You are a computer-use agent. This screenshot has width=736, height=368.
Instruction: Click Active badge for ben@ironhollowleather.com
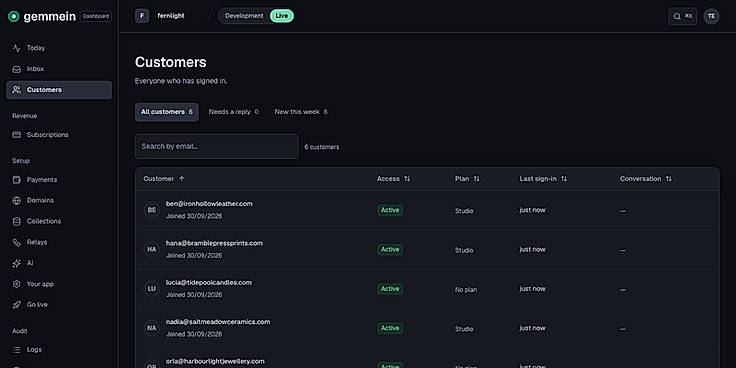390,210
